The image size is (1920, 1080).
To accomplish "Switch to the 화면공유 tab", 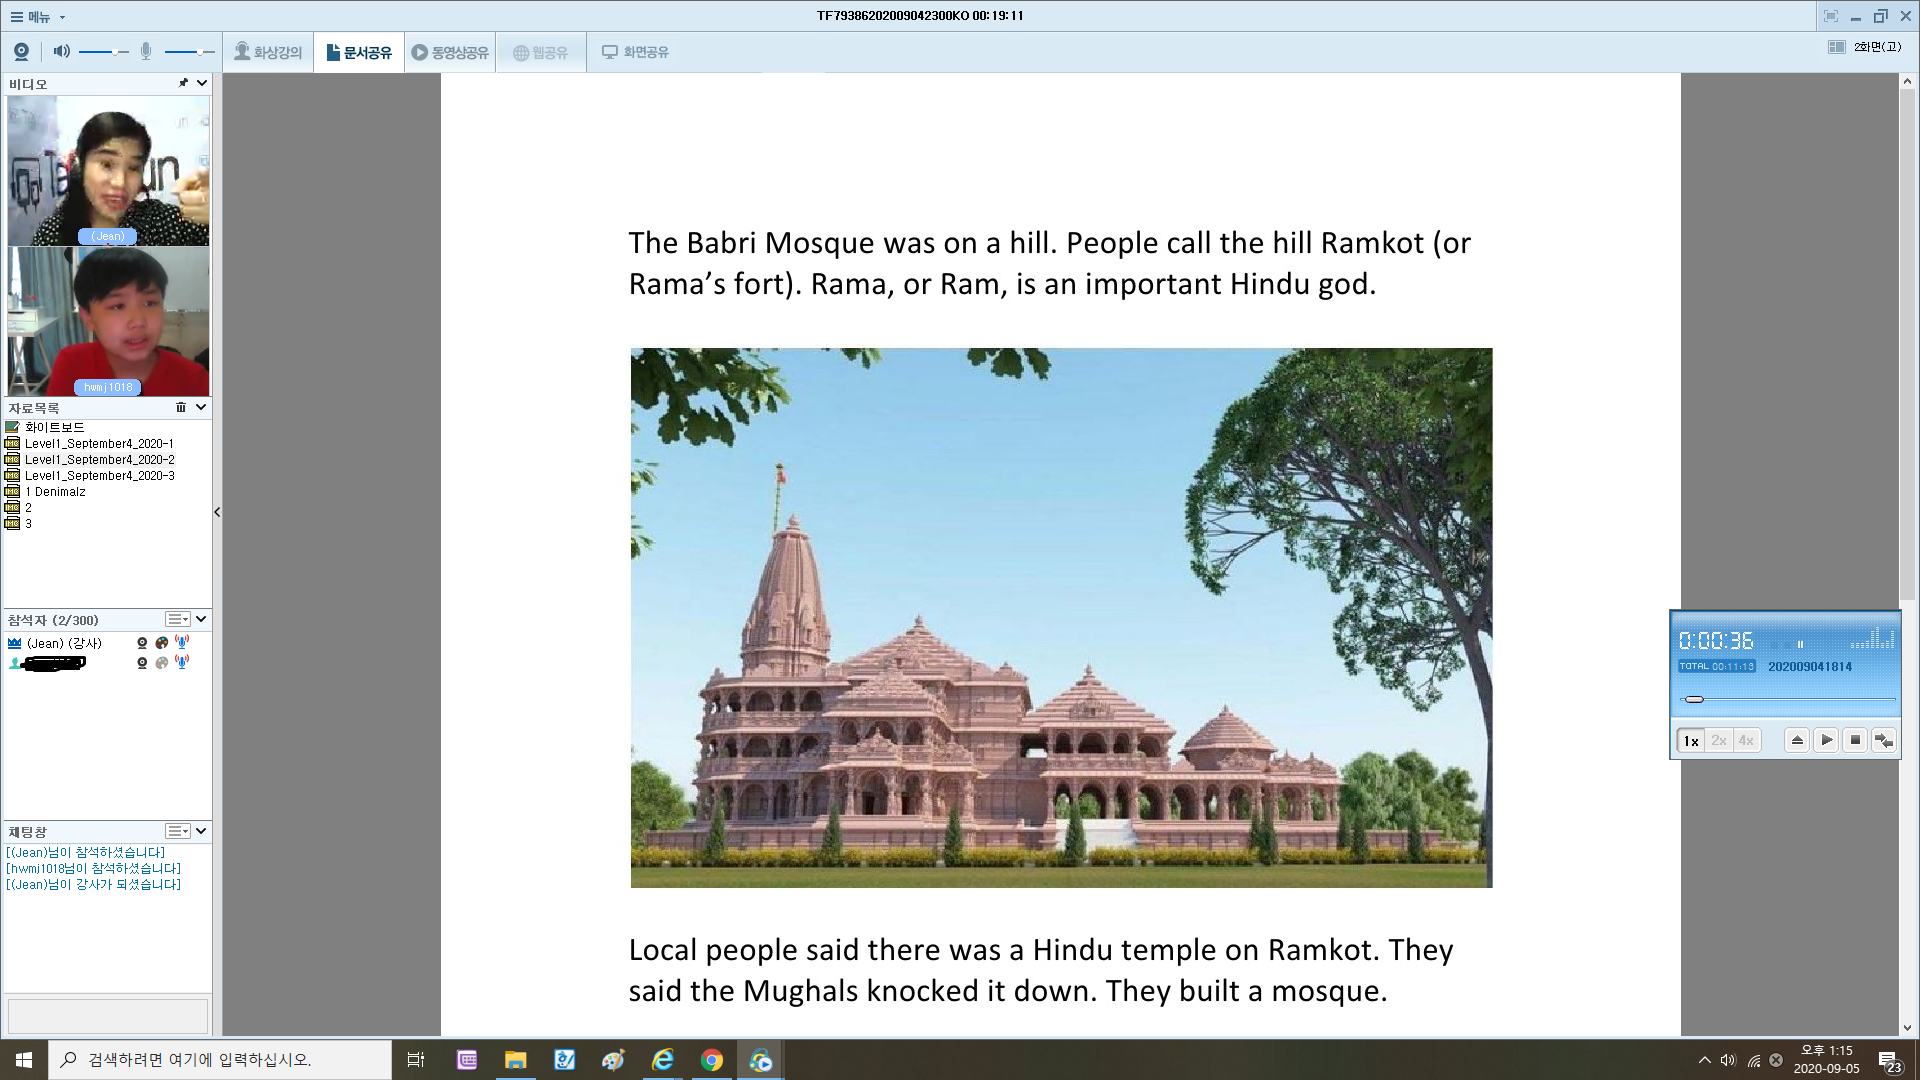I will pyautogui.click(x=635, y=52).
